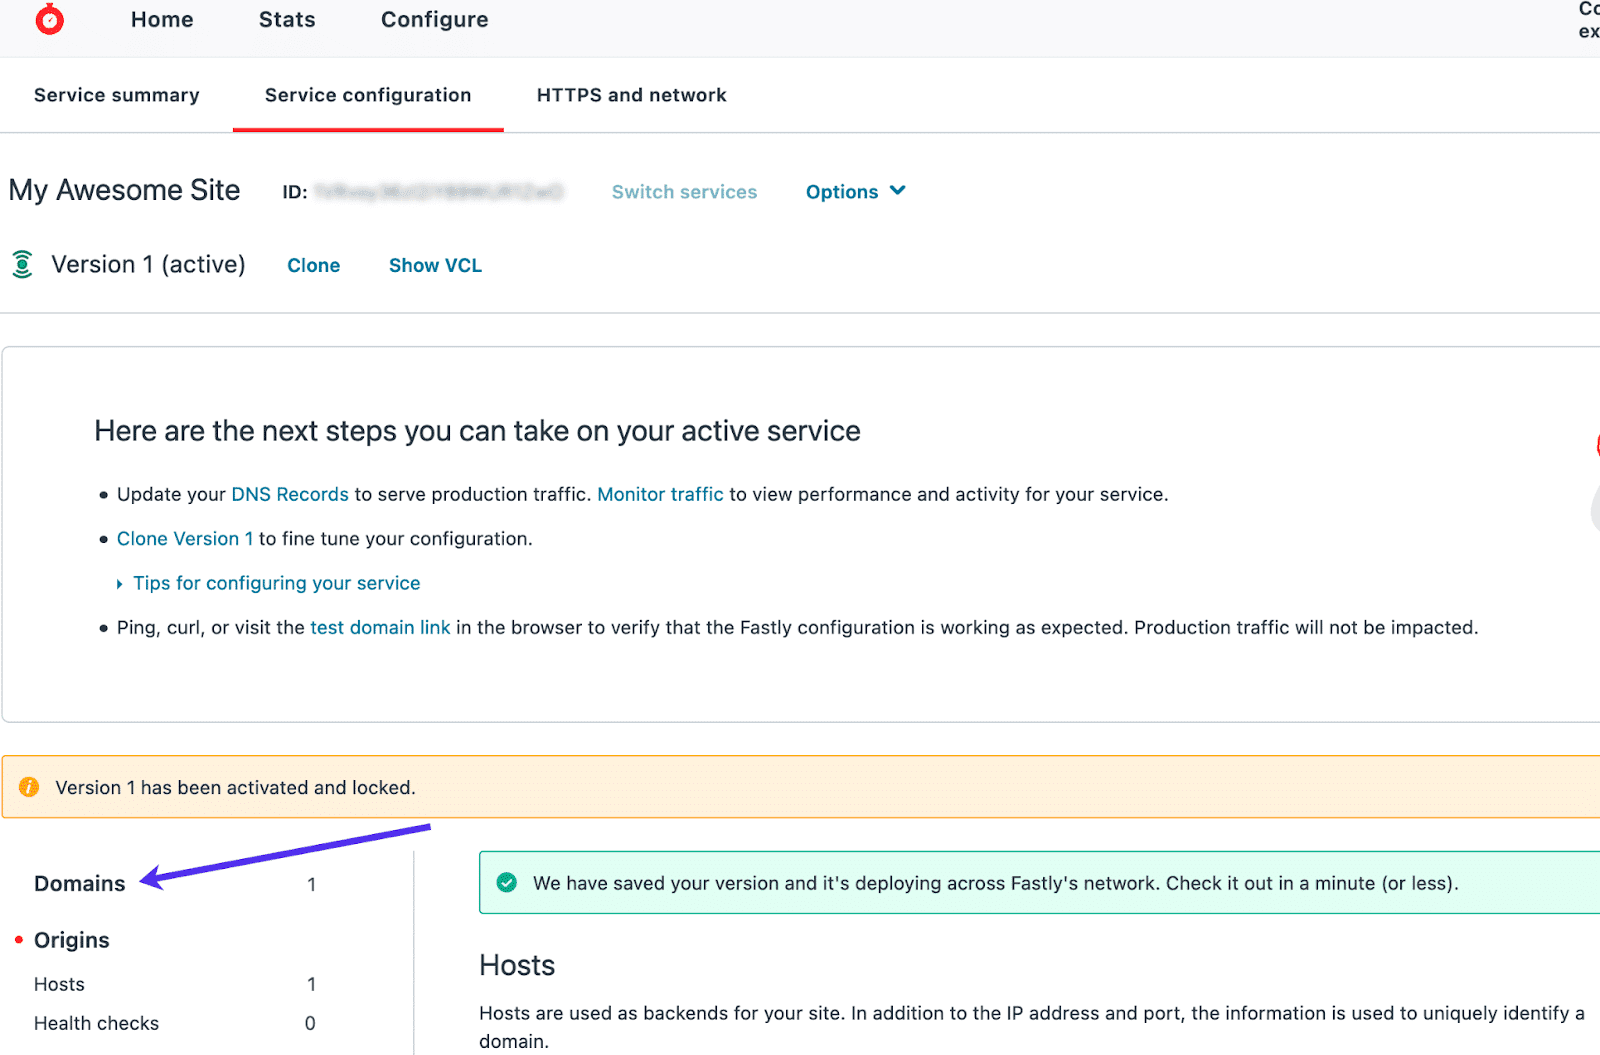Switch to the HTTPS and network tab
The width and height of the screenshot is (1600, 1055).
pos(631,95)
